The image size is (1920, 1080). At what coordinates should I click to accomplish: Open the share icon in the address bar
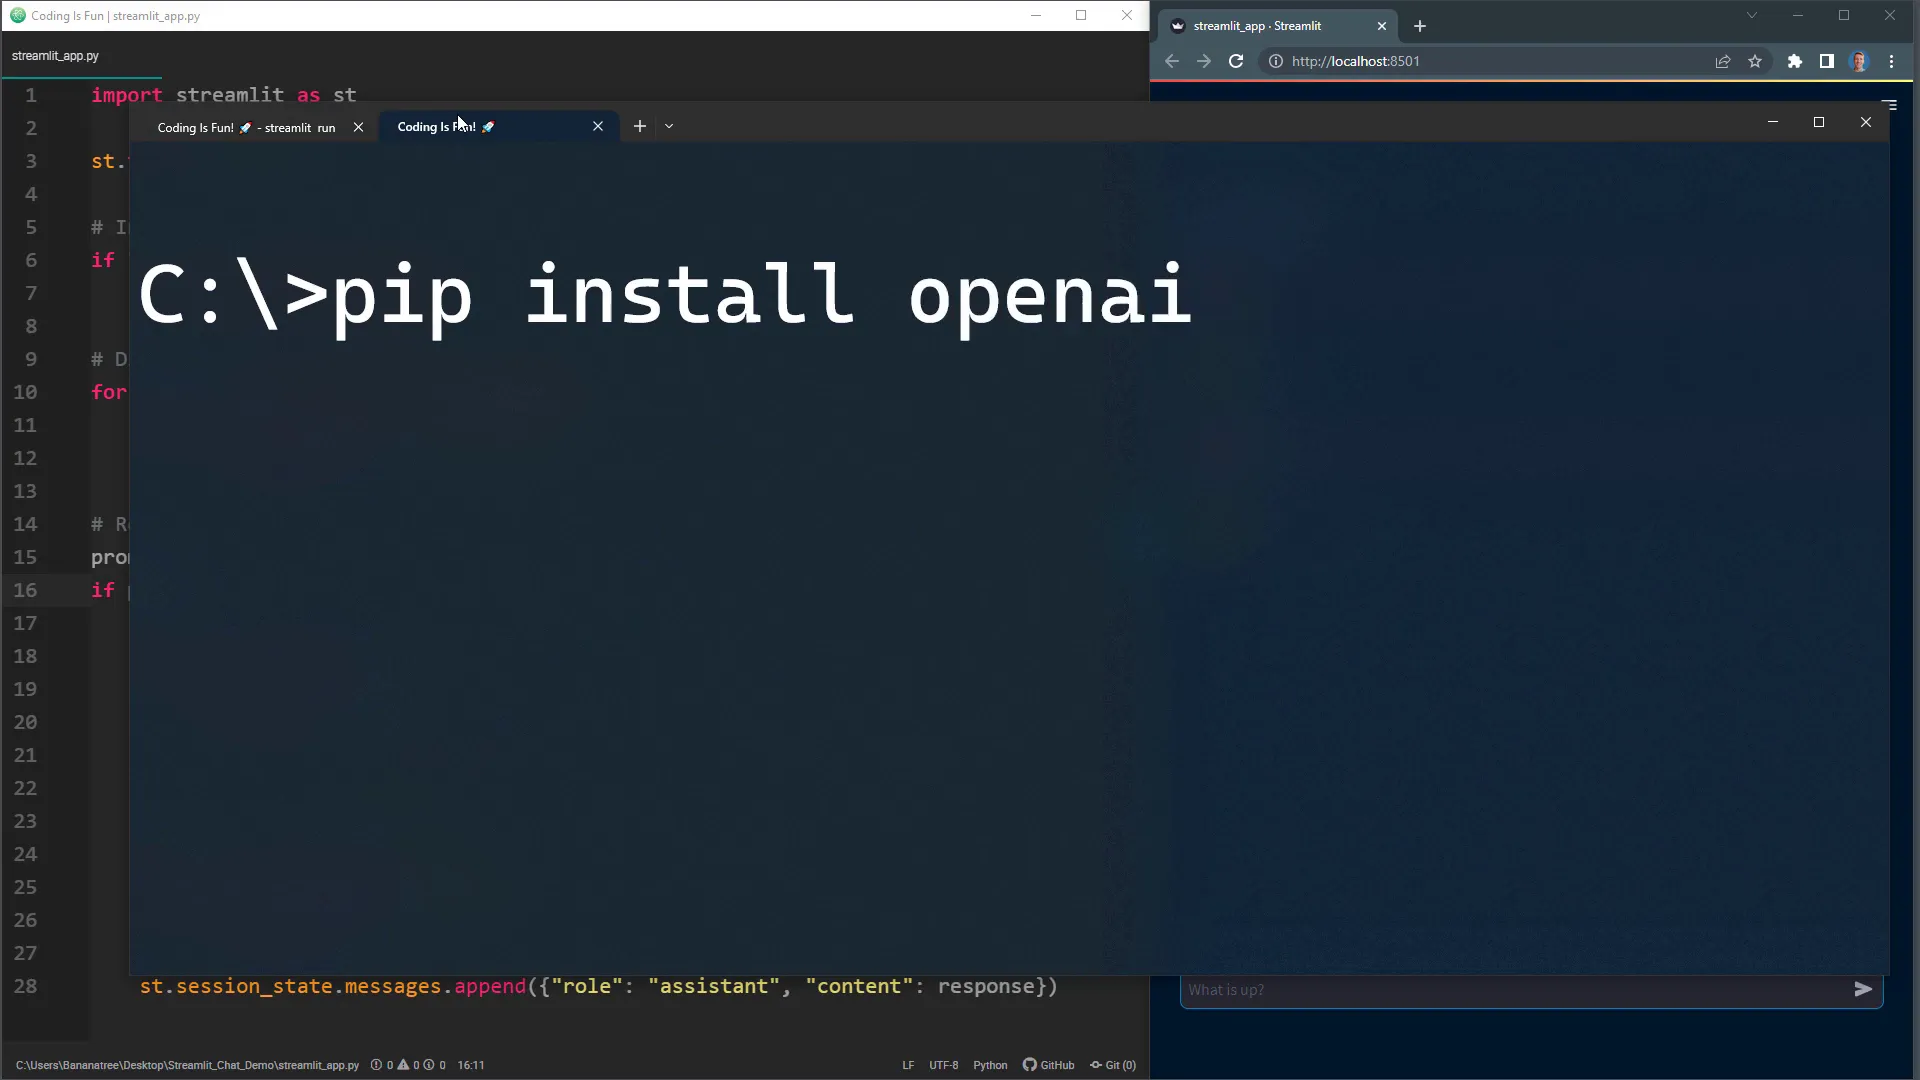(1722, 61)
